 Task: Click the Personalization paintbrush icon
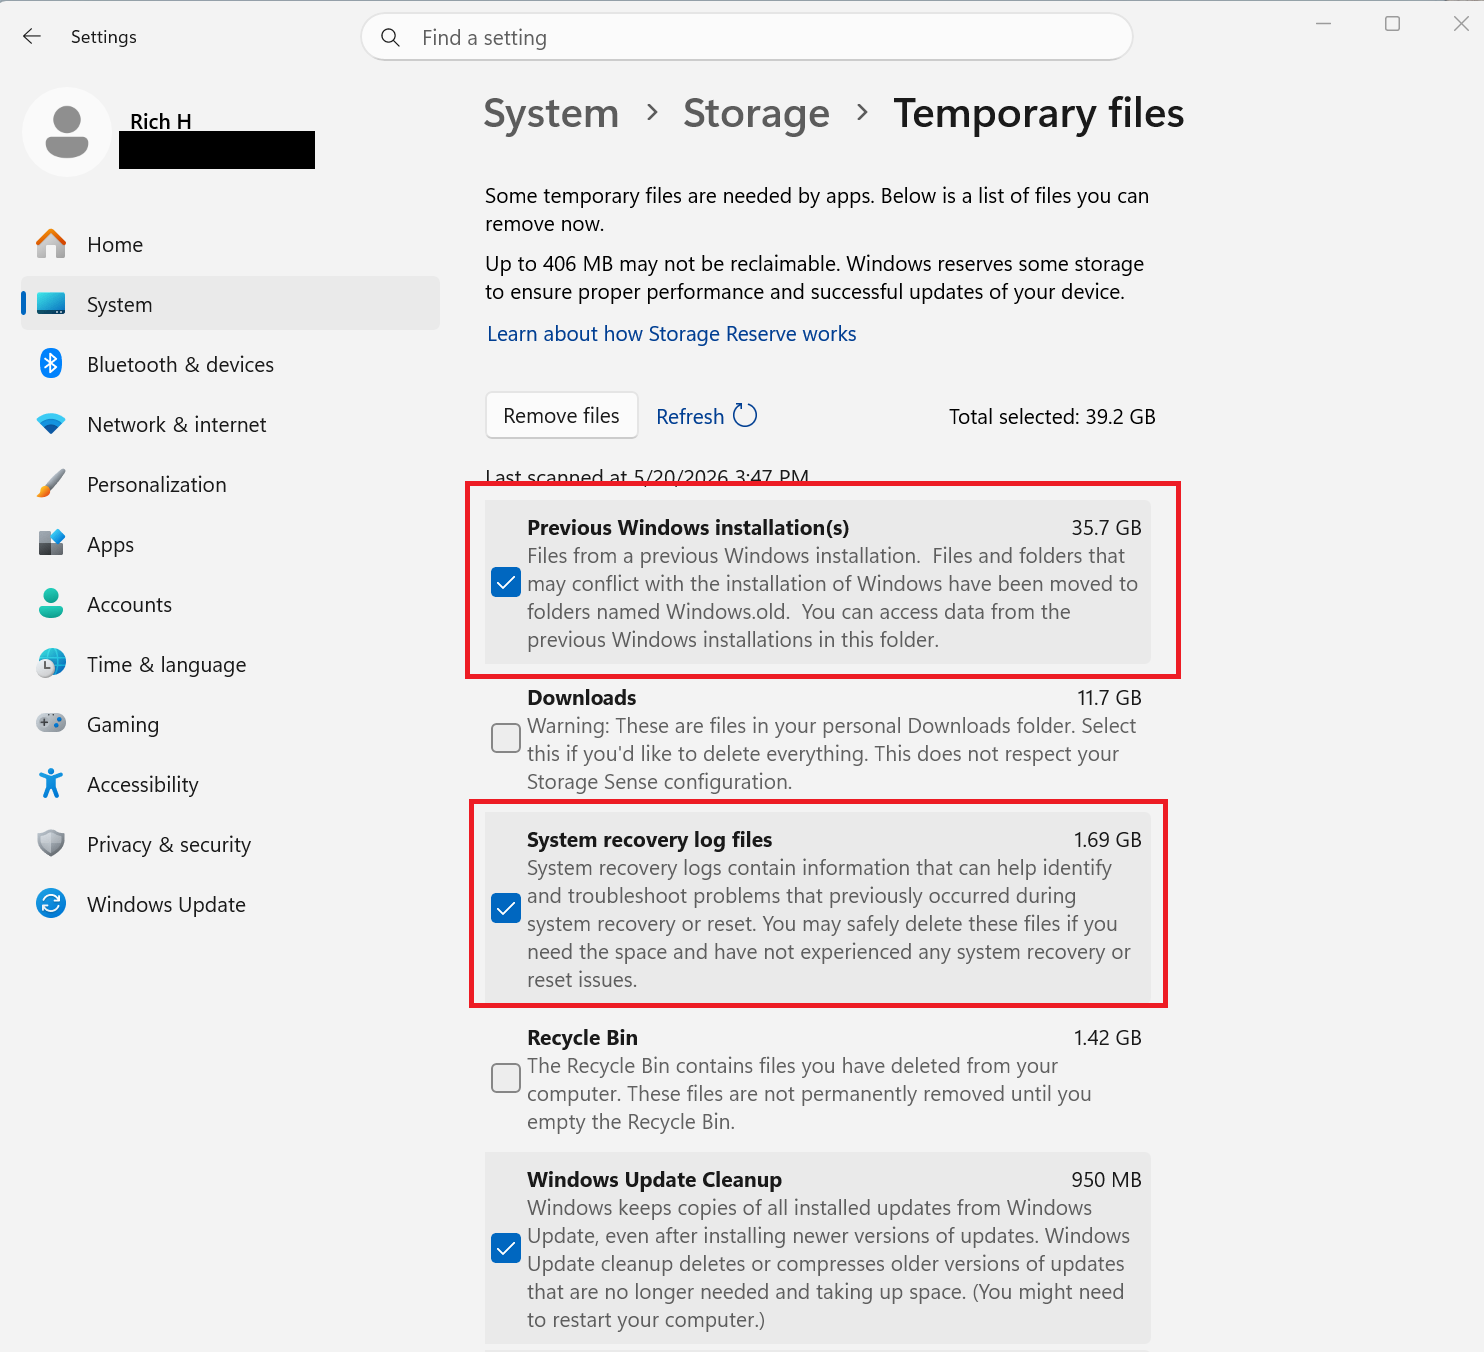pyautogui.click(x=51, y=484)
